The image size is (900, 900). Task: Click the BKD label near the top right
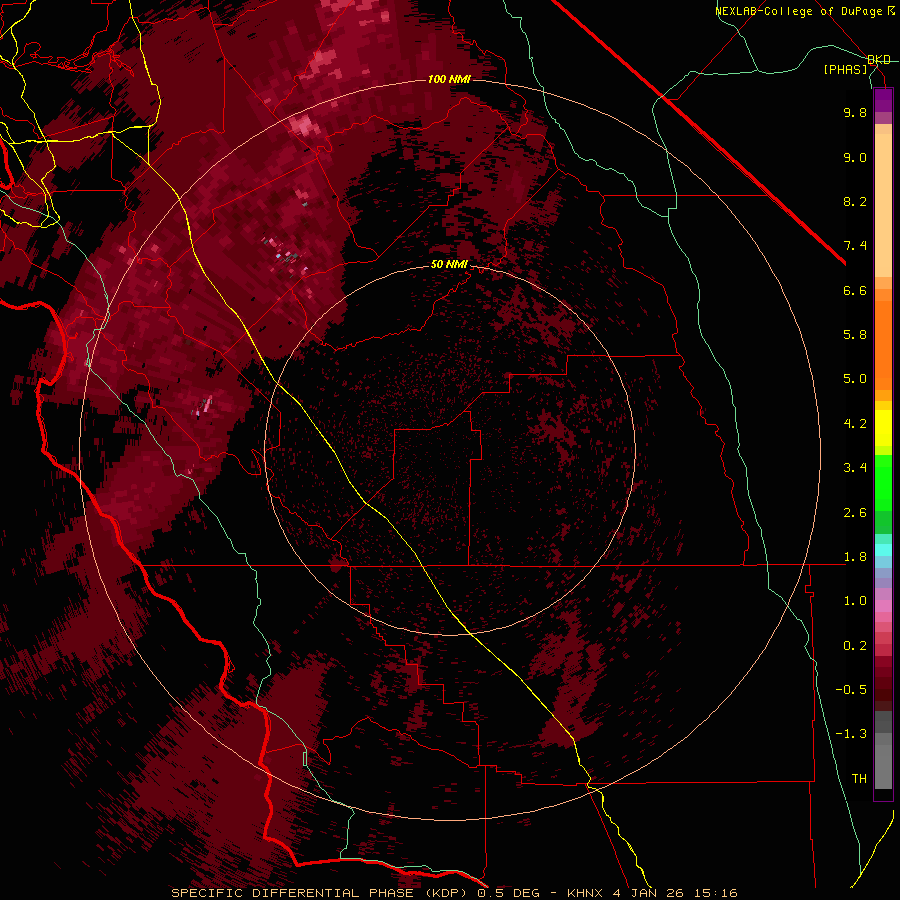click(x=879, y=60)
